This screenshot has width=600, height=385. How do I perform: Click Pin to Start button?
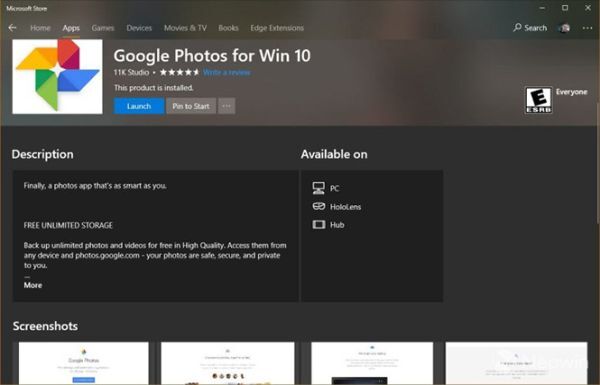191,106
